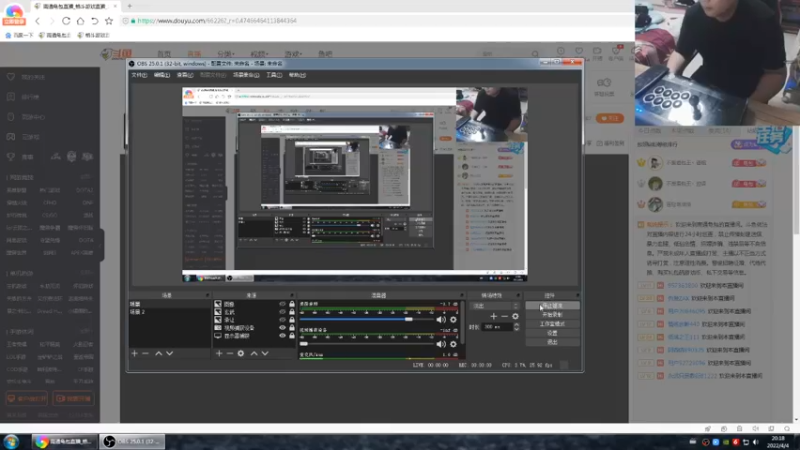Viewport: 800px width, 450px height.
Task: Open OBS 编辑 menu
Action: (x=162, y=75)
